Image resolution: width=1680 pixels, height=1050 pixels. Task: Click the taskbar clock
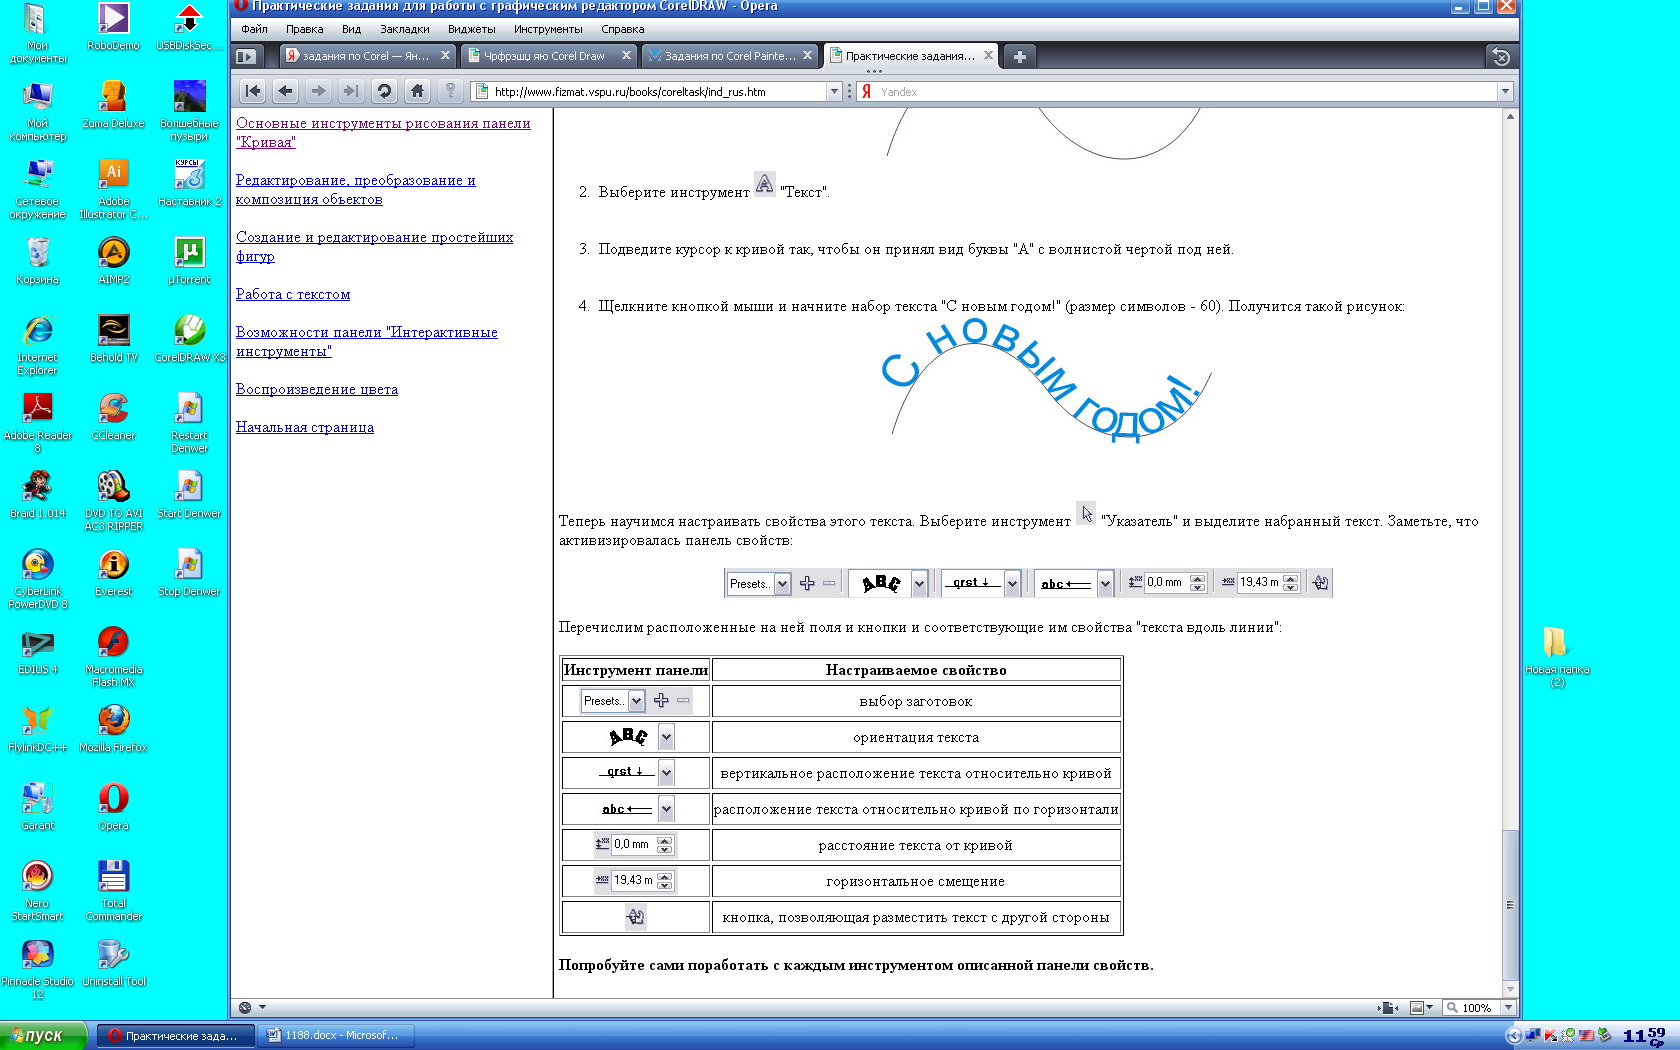click(x=1644, y=1035)
